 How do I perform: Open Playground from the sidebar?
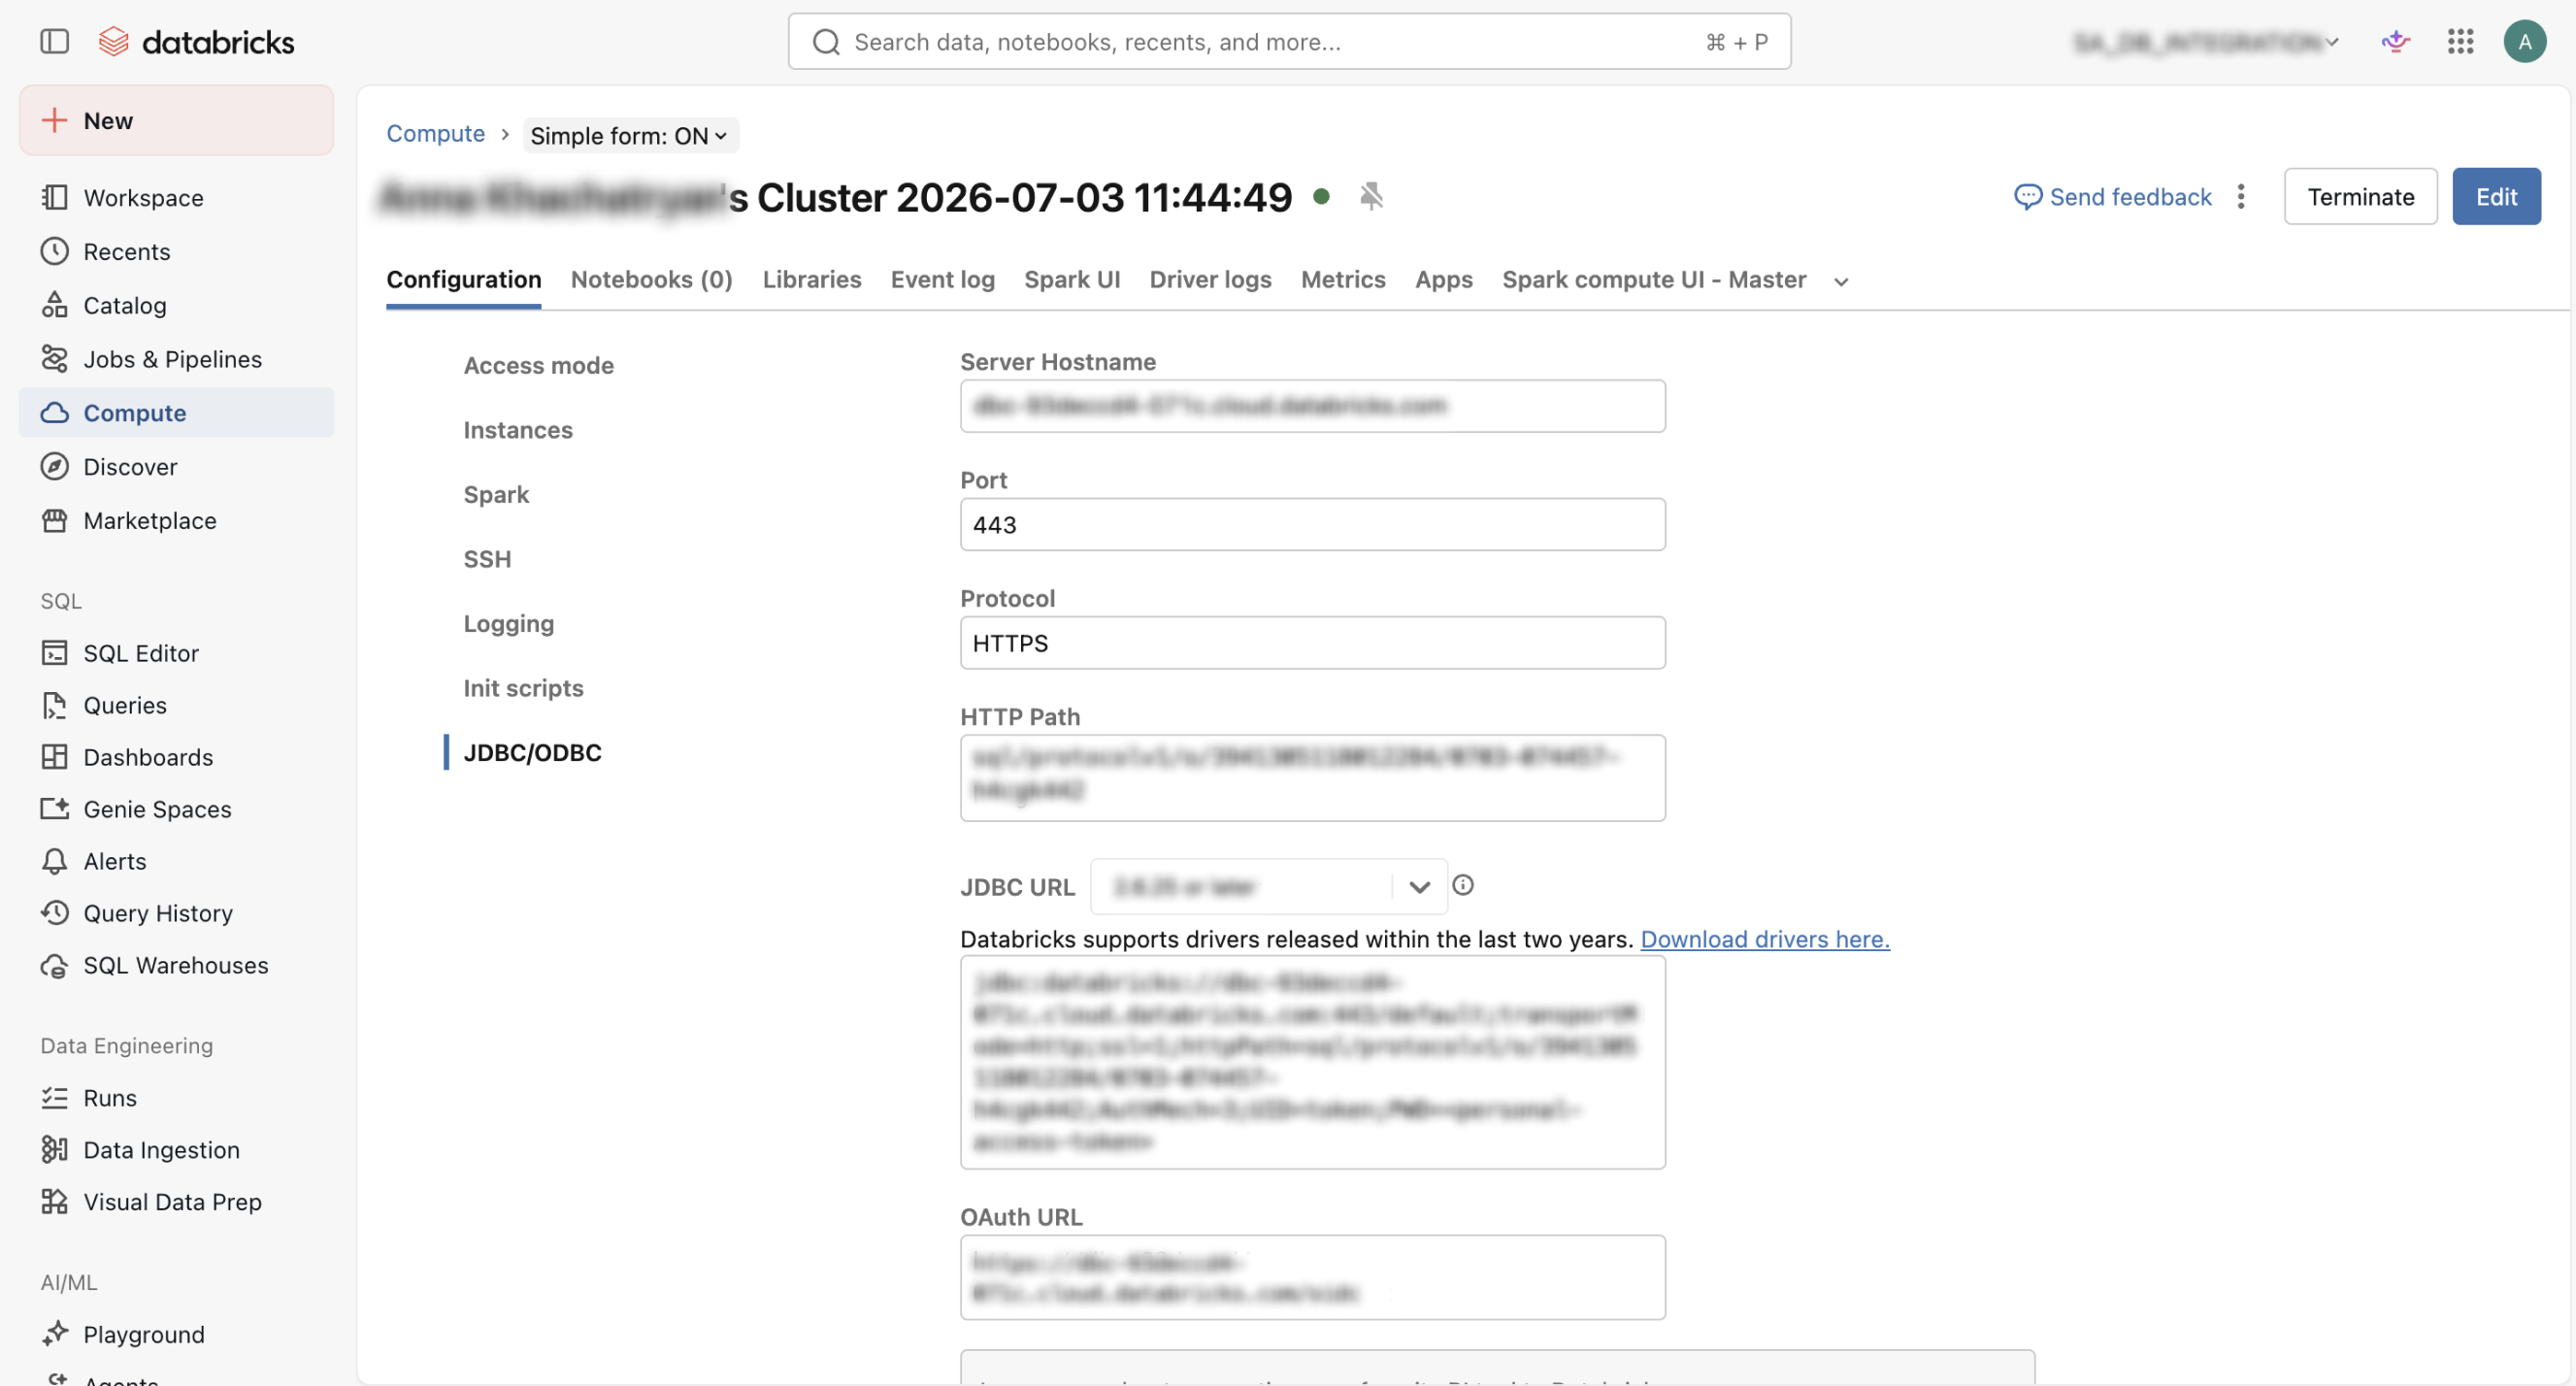176,1334
